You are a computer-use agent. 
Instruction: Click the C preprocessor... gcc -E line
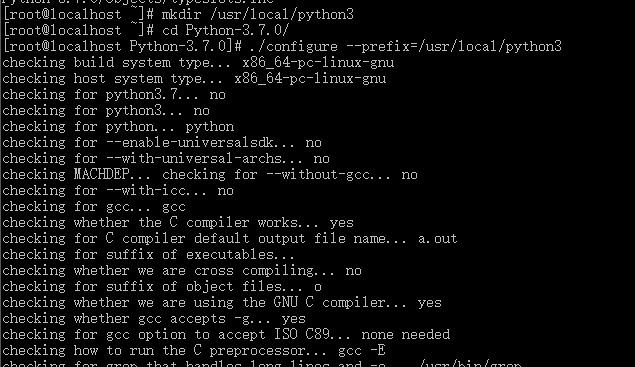pyautogui.click(x=194, y=351)
